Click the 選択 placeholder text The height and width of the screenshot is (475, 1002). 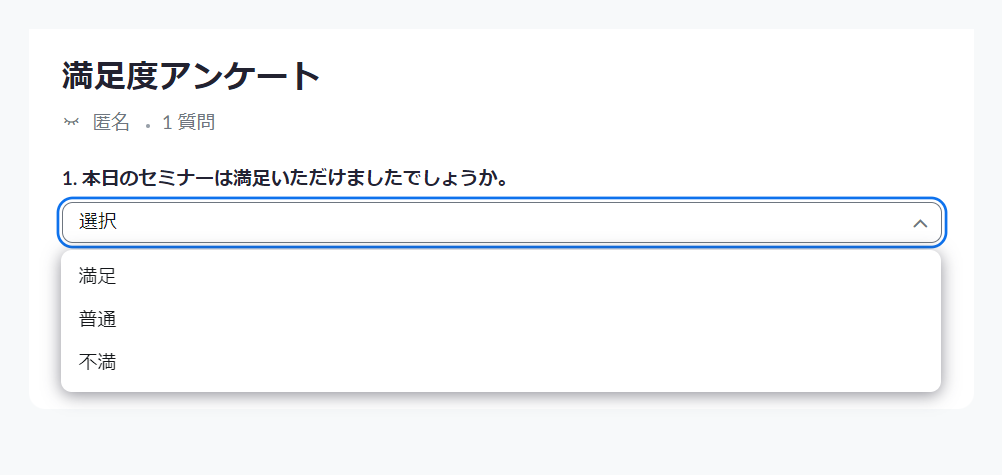tap(98, 222)
